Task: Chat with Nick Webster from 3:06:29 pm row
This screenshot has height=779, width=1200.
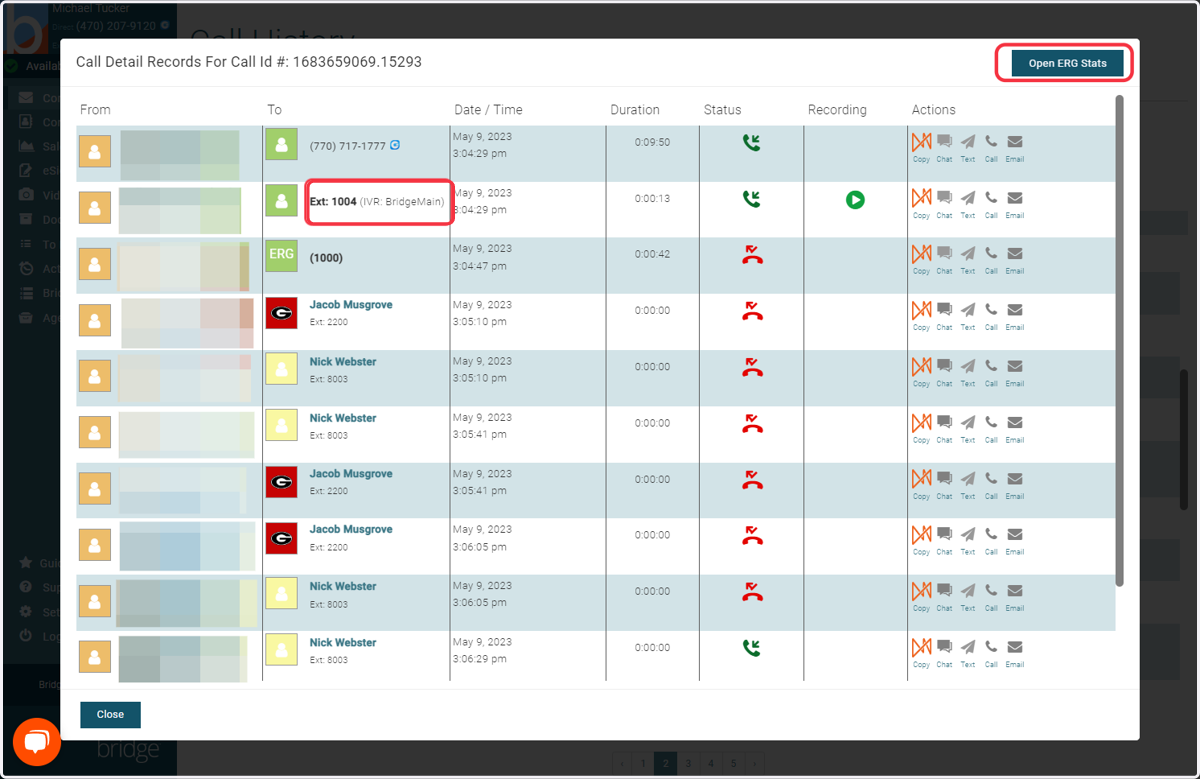Action: (944, 652)
